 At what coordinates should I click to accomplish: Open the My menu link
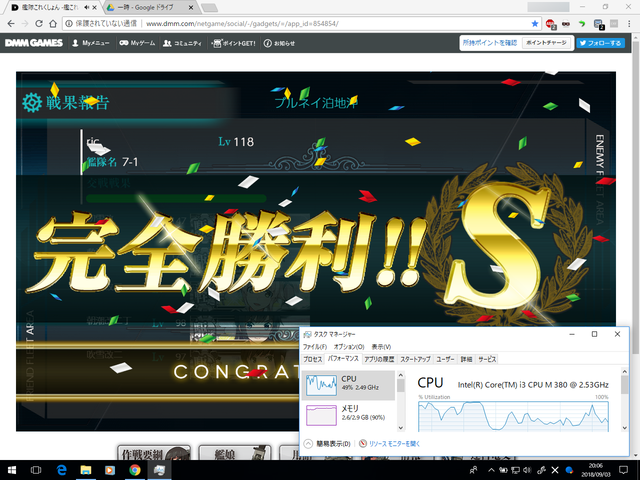tap(91, 43)
